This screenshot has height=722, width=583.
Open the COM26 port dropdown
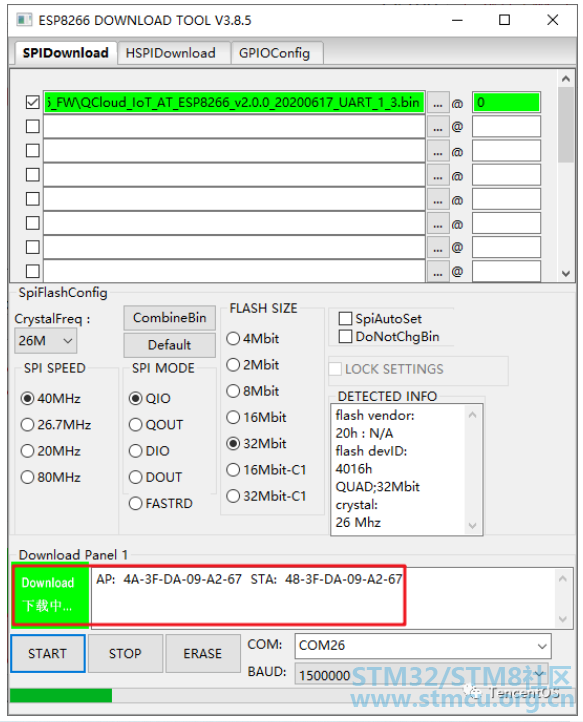423,646
